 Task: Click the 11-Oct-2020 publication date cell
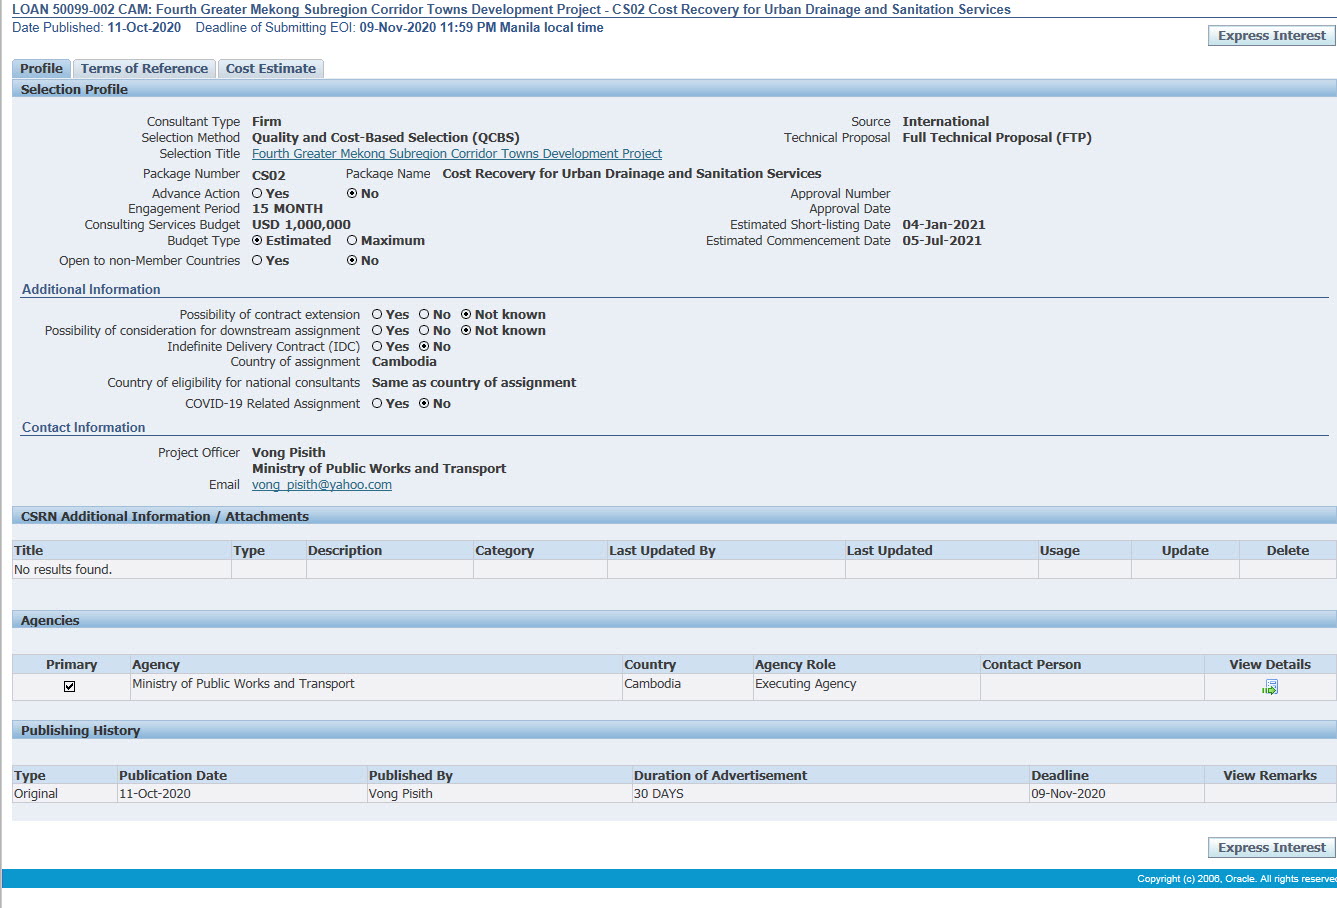(242, 794)
